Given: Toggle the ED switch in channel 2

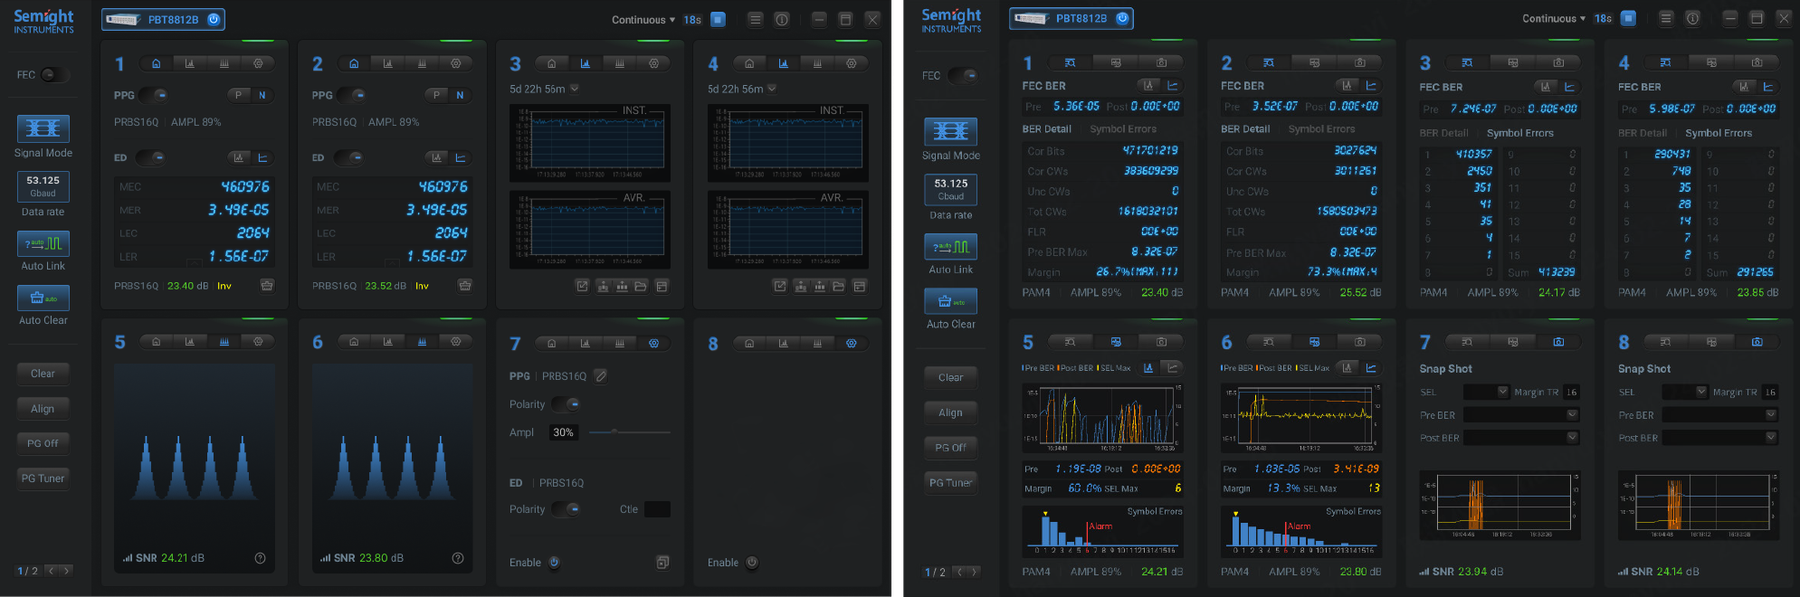Looking at the screenshot, I should [x=350, y=157].
